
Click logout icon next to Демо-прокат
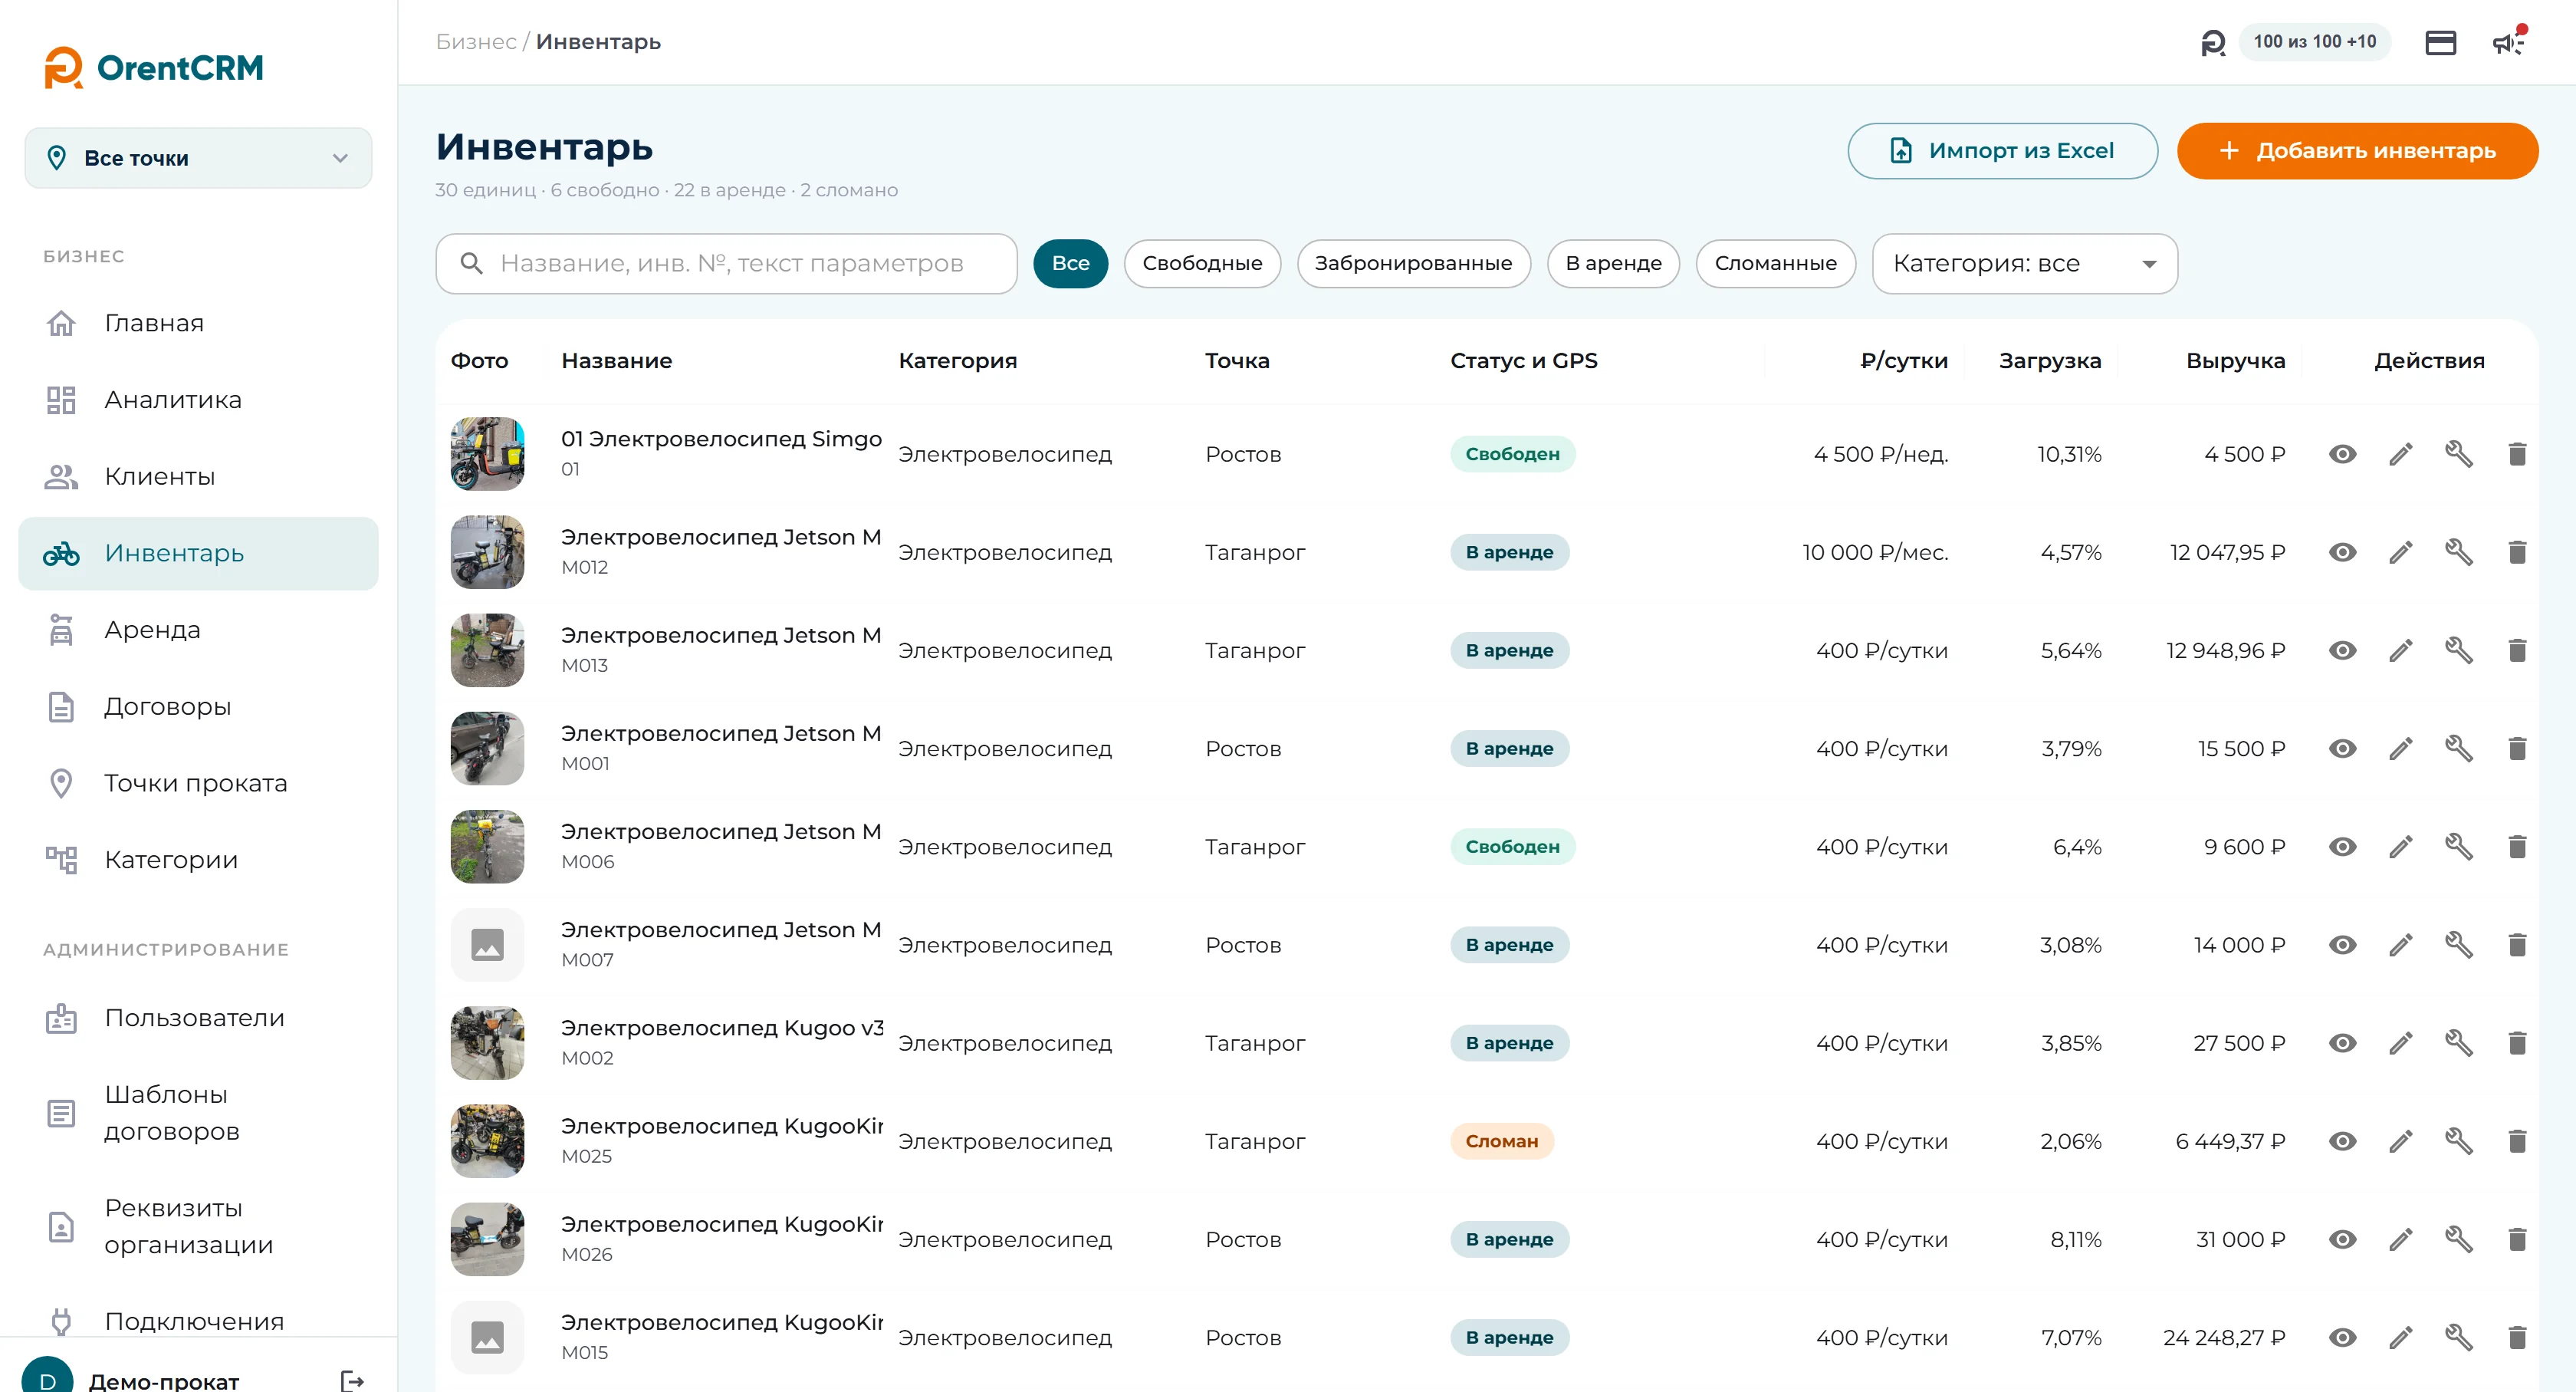click(x=352, y=1381)
